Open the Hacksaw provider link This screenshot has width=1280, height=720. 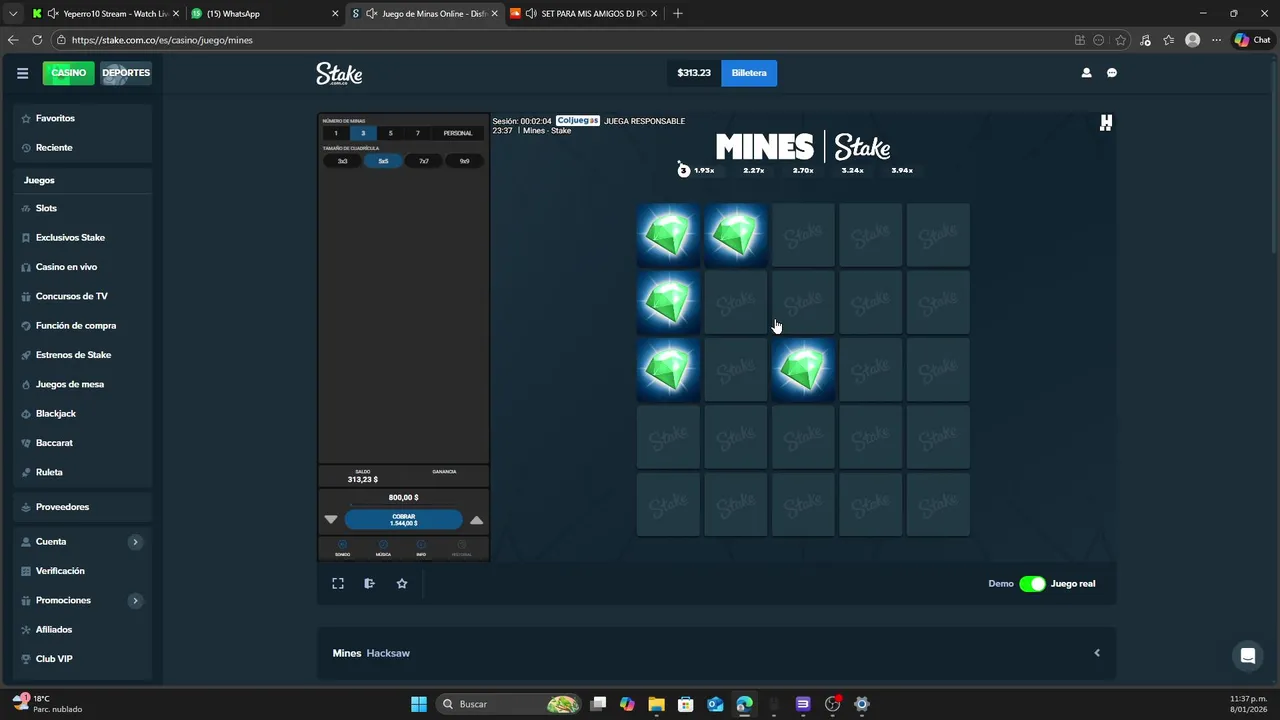[x=388, y=653]
